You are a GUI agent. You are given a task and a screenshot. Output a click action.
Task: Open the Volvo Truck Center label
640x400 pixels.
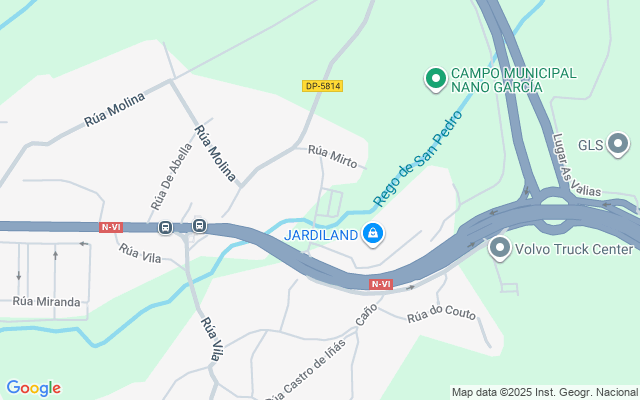tap(574, 249)
